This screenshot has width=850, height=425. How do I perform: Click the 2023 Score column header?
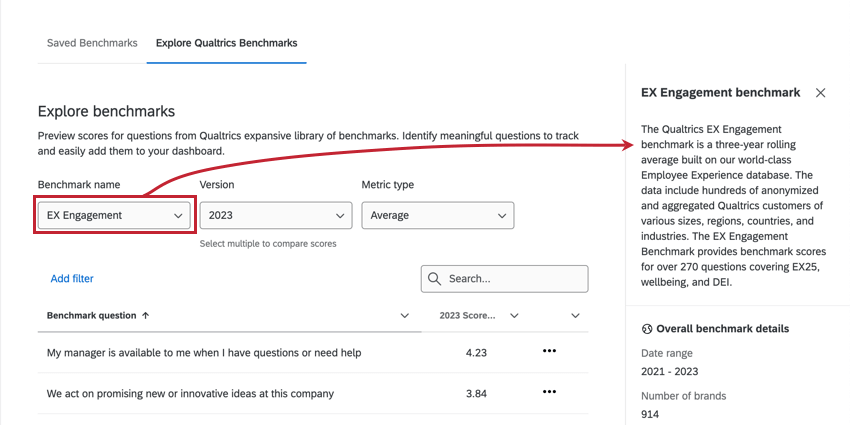(467, 316)
